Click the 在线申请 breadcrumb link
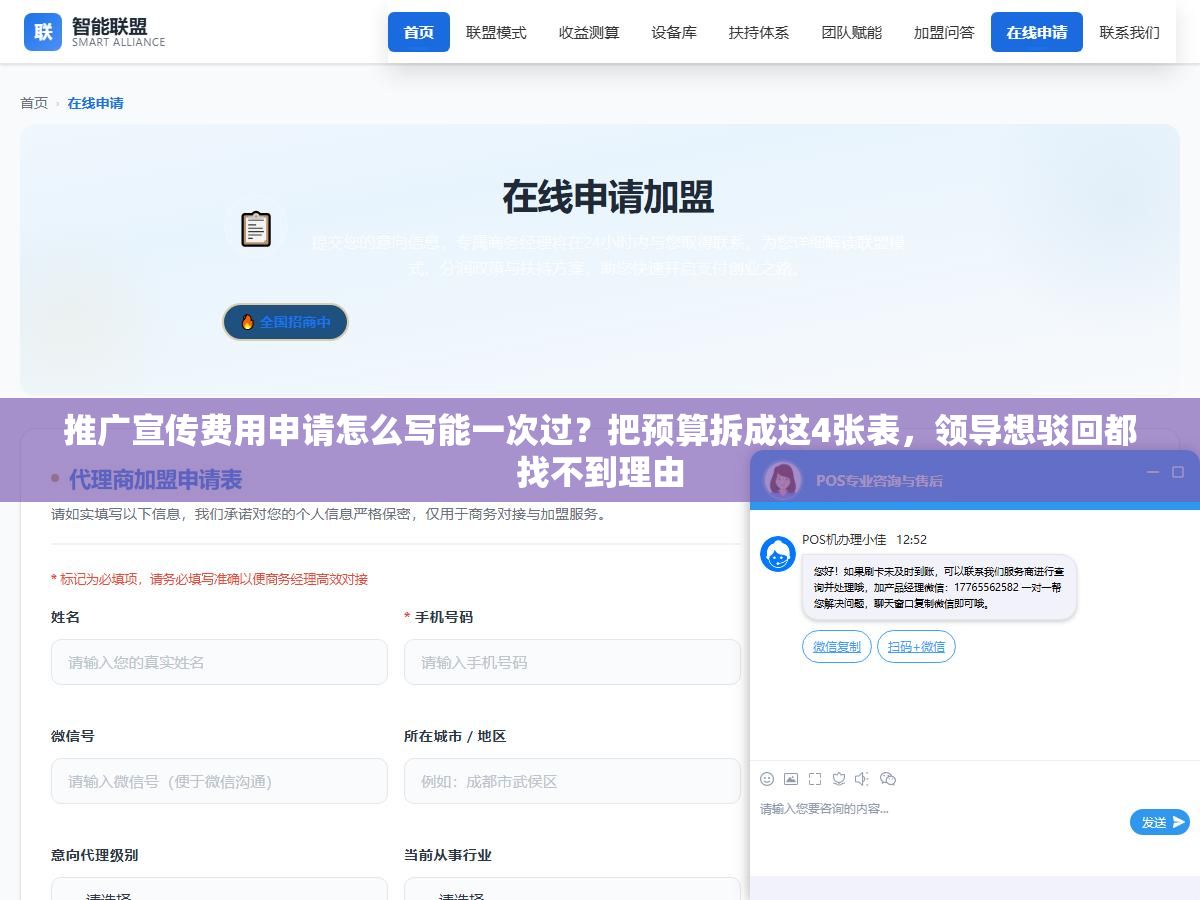1200x900 pixels. 96,103
